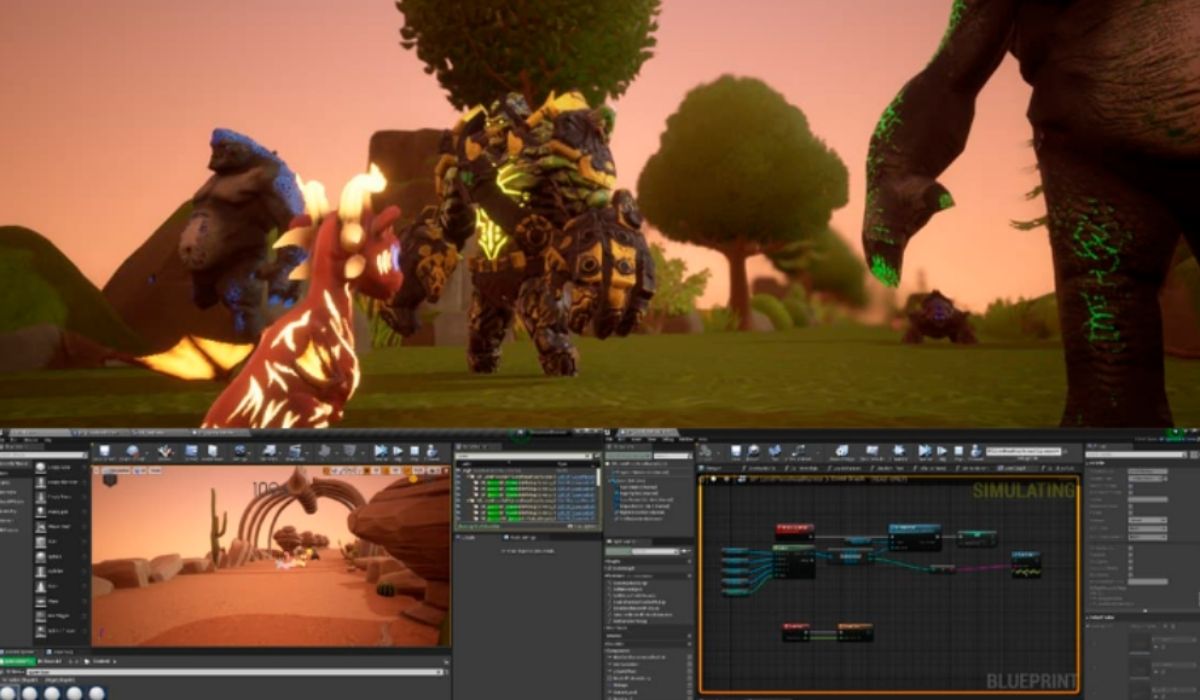The height and width of the screenshot is (700, 1200).
Task: Select the Point Light actor icon
Action: pos(40,510)
